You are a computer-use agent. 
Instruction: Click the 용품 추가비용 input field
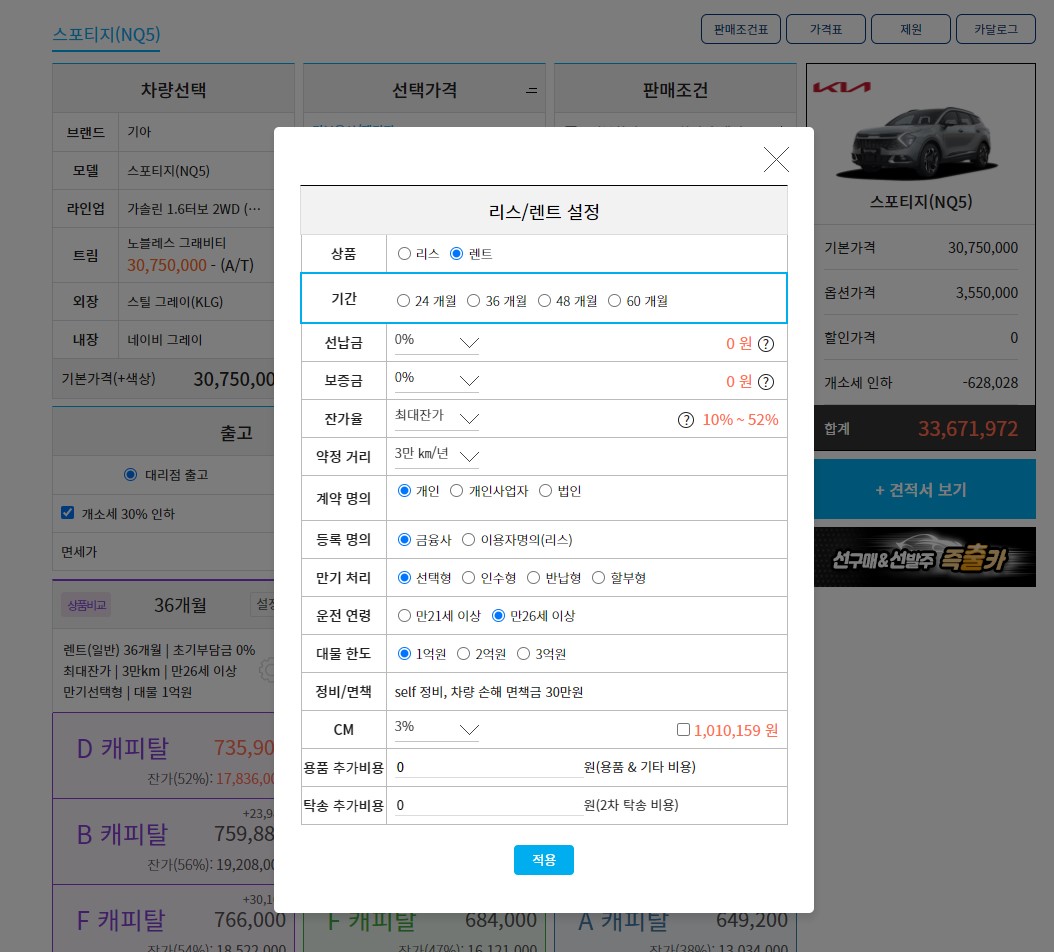click(489, 767)
